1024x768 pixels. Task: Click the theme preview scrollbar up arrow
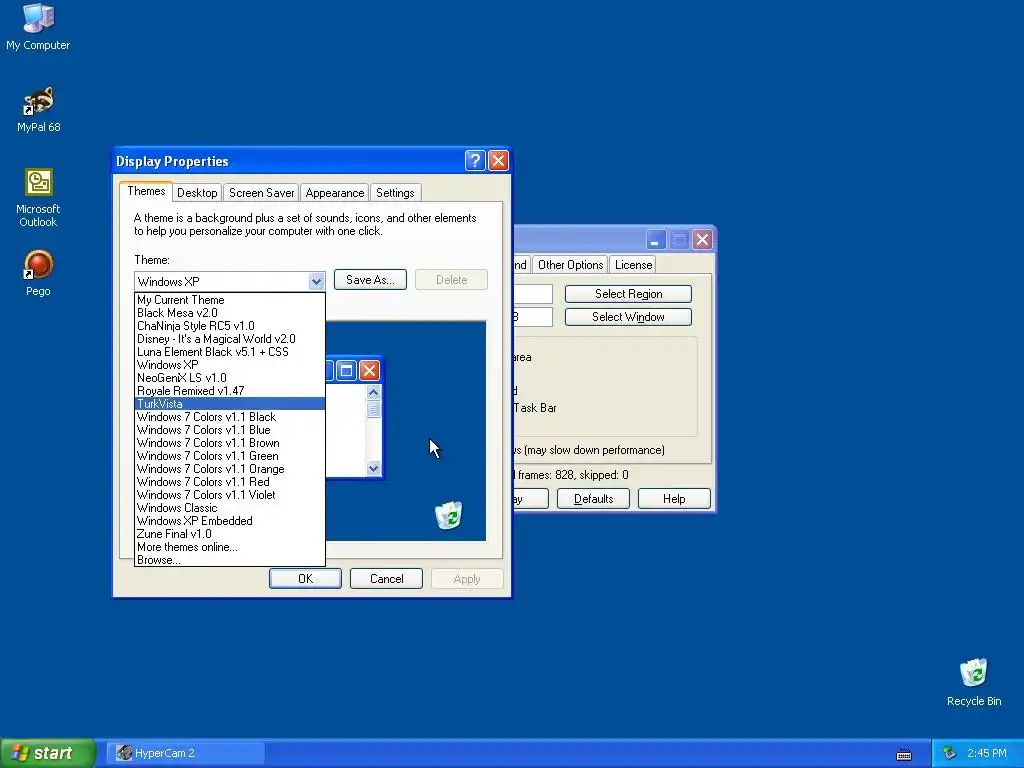tap(374, 392)
